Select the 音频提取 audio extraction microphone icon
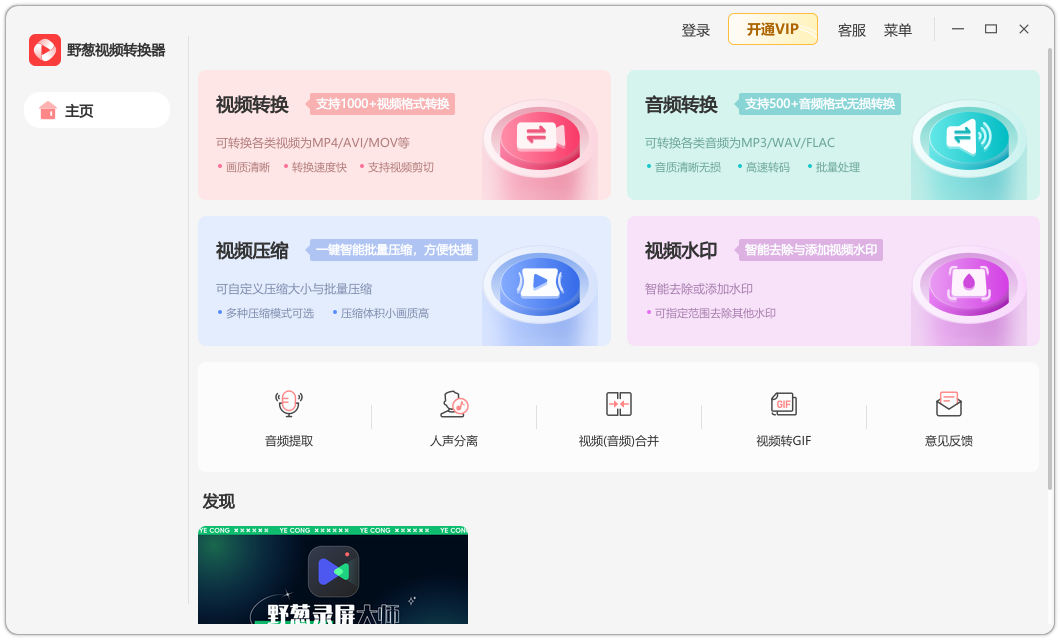The height and width of the screenshot is (640, 1060). coord(288,403)
